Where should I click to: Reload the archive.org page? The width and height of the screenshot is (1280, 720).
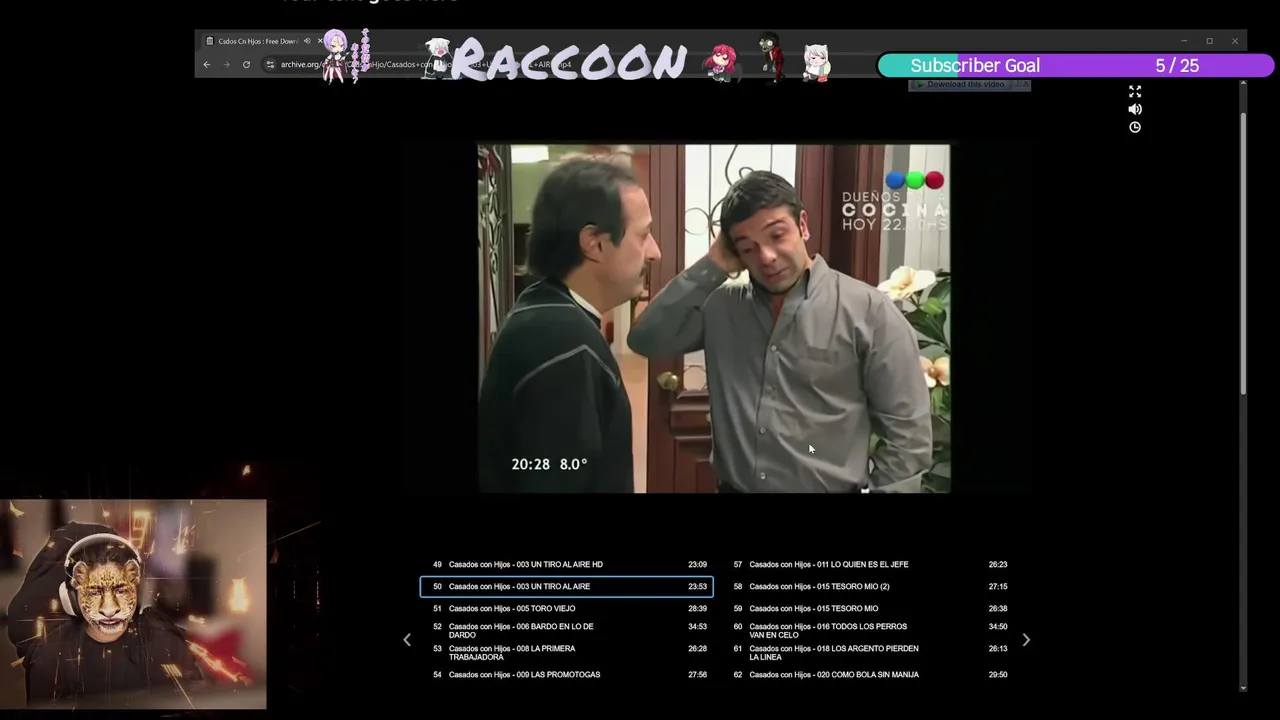point(246,65)
